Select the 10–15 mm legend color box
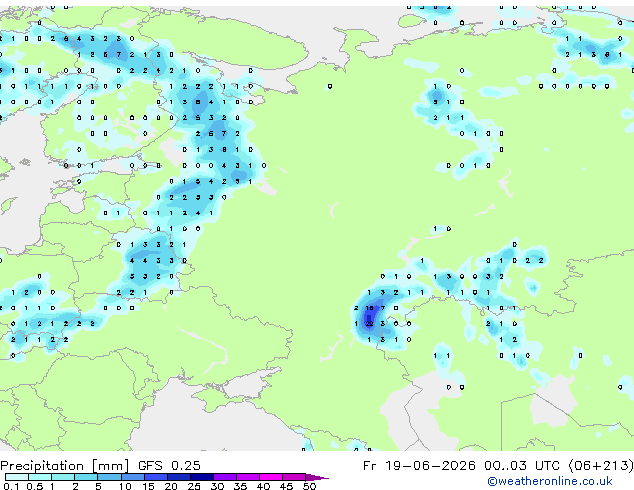Viewport: 634px width, 490px height. tap(132, 477)
